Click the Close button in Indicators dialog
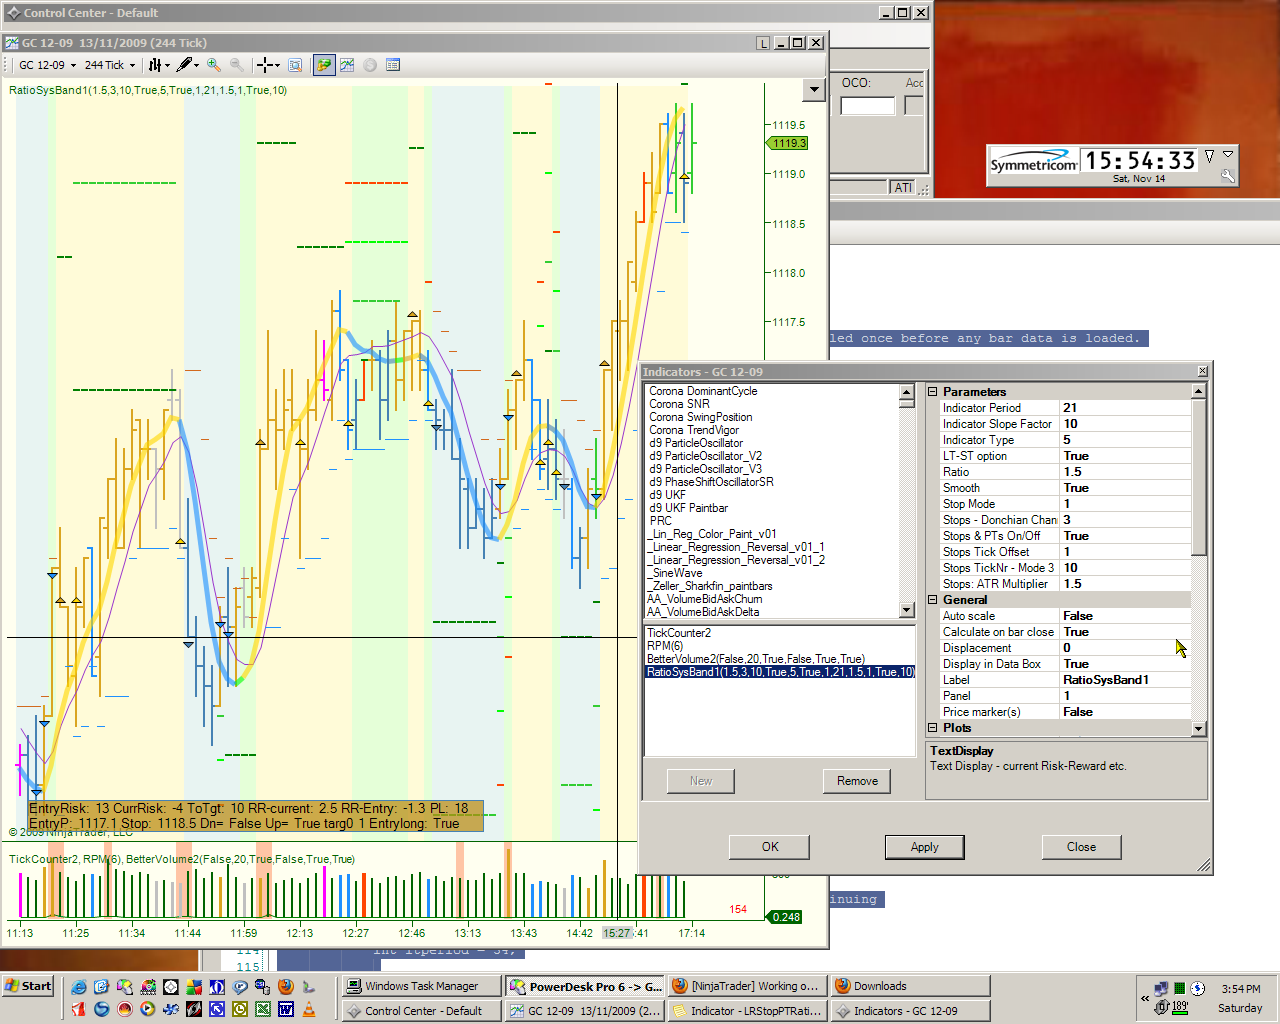The width and height of the screenshot is (1280, 1024). 1081,847
